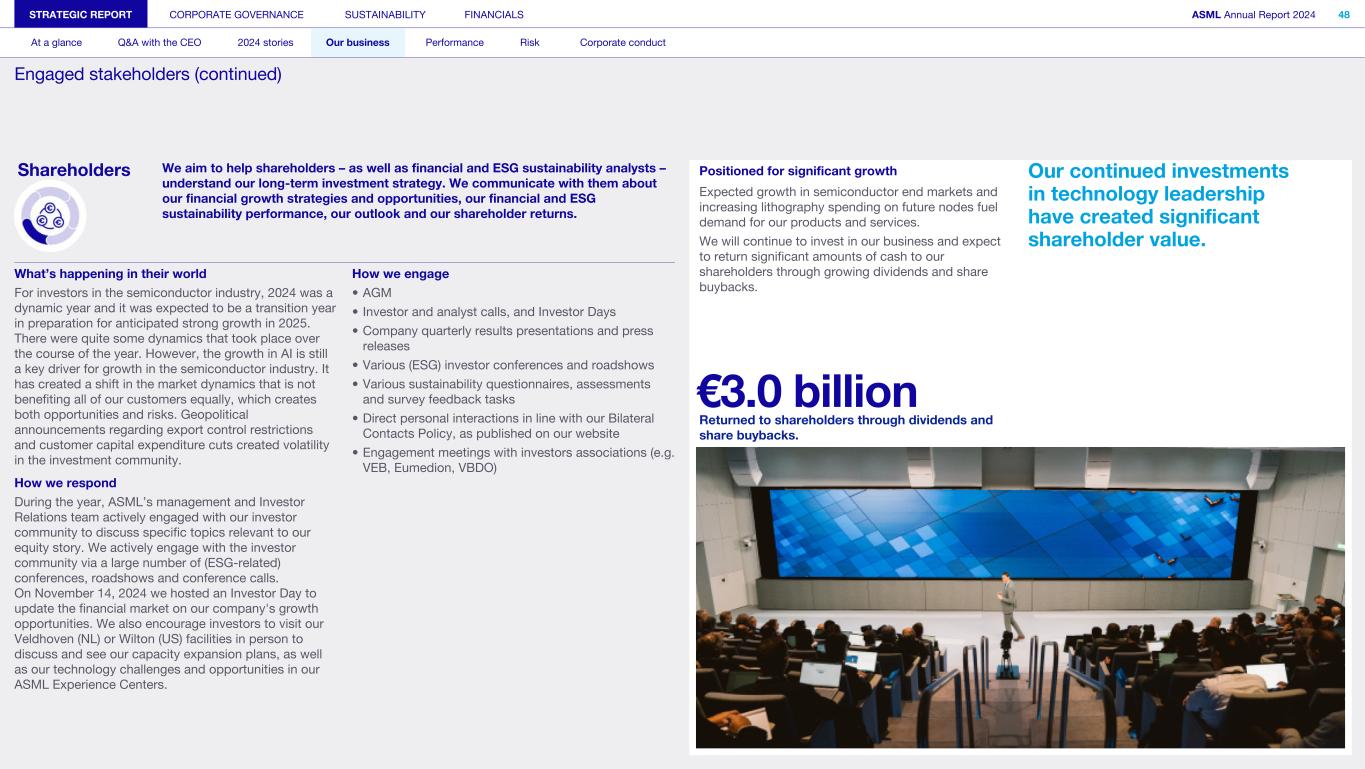This screenshot has height=769, width=1365.
Task: Select the At a glance sub-tab
Action: tap(56, 42)
